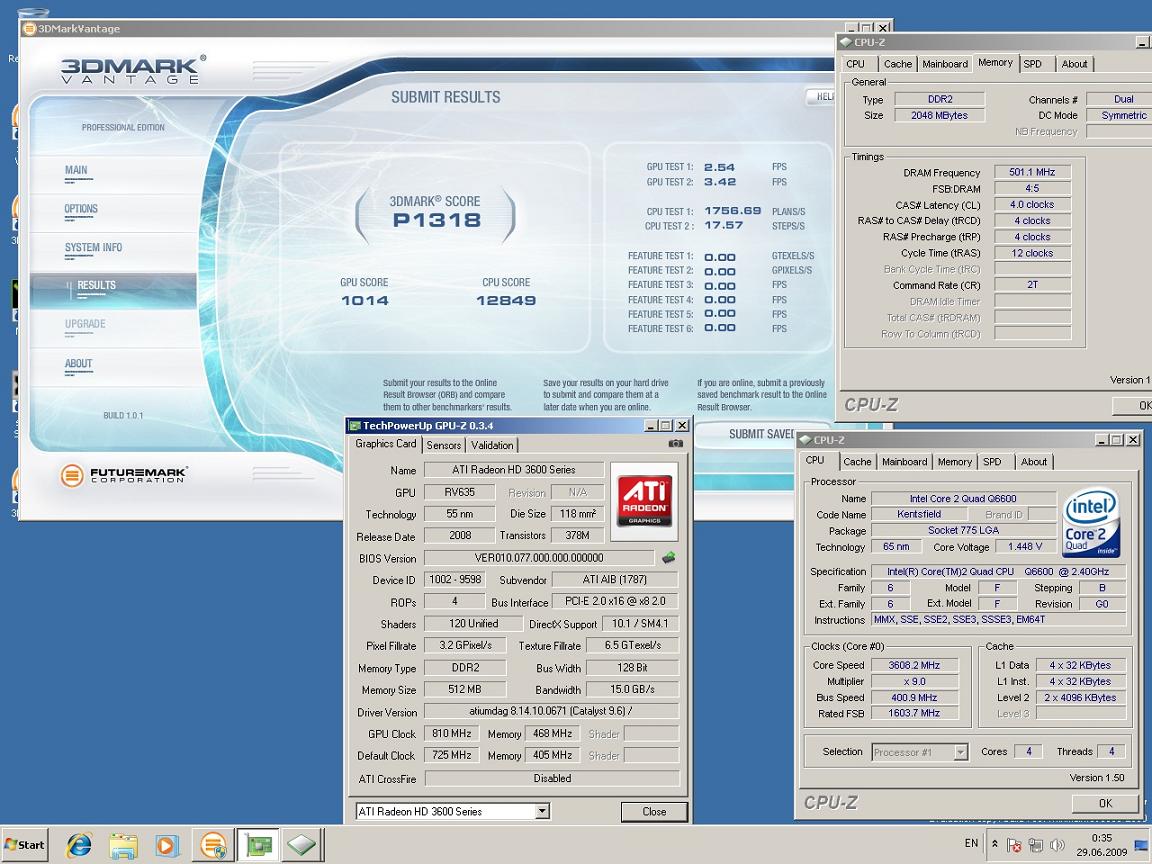Click the DRAM Frequency value 501.1 MHz

(1032, 172)
